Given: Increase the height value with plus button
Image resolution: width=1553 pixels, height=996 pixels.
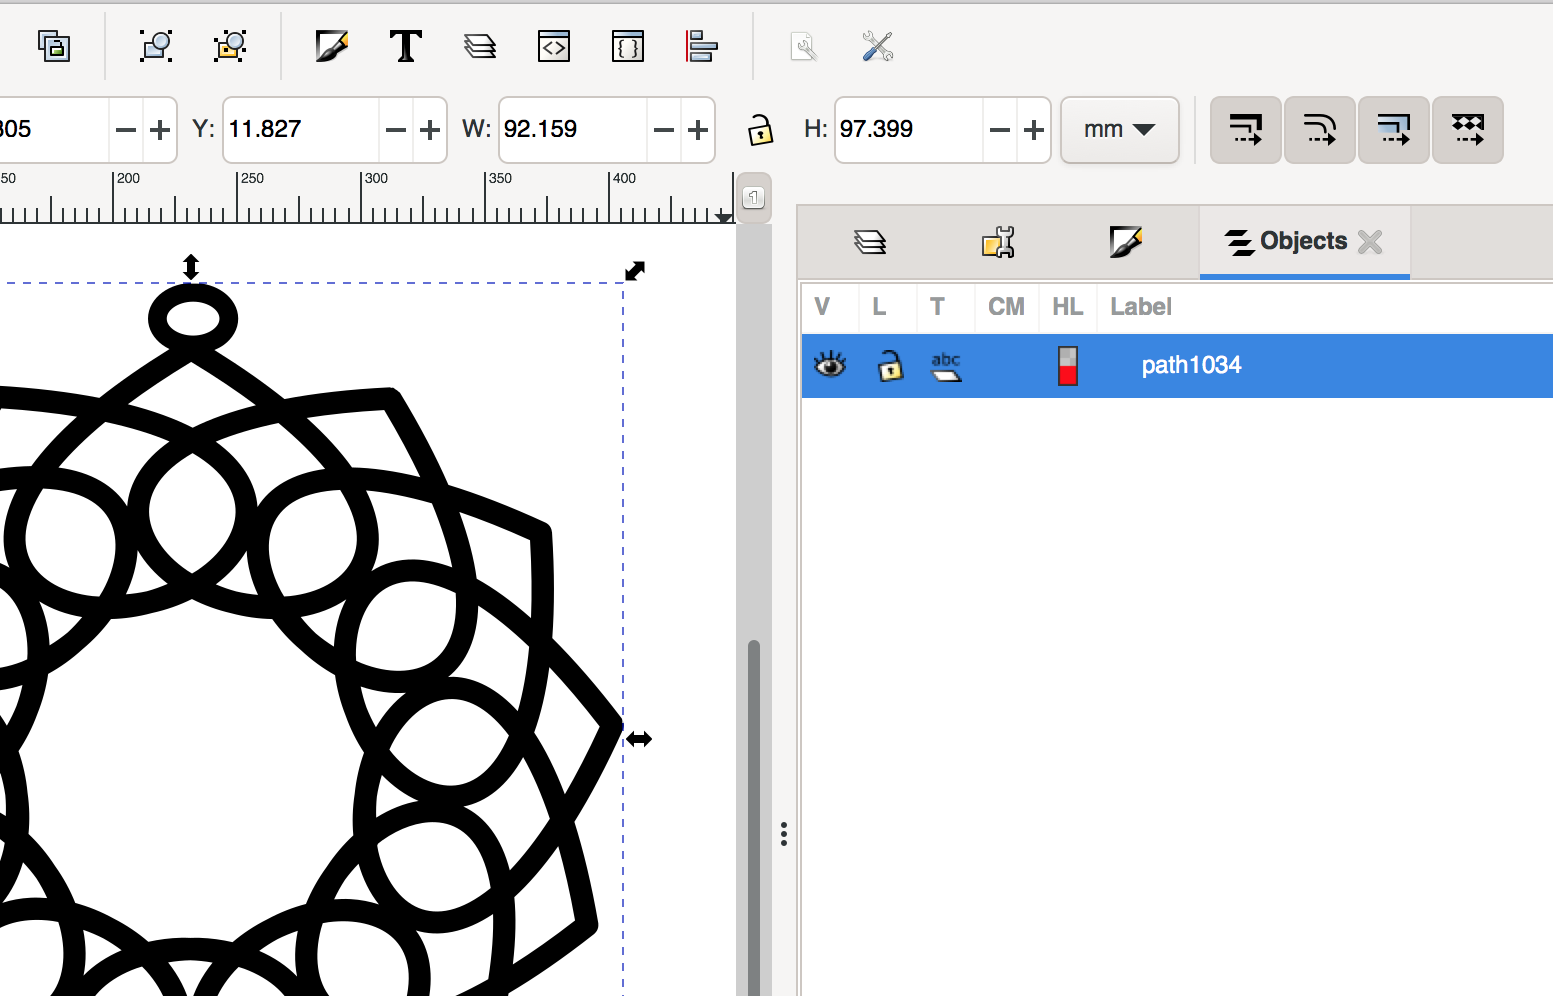Looking at the screenshot, I should click(1034, 130).
